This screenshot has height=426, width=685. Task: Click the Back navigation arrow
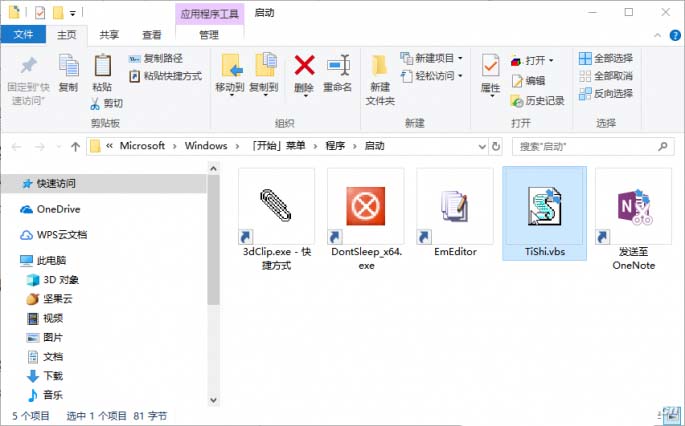point(17,147)
